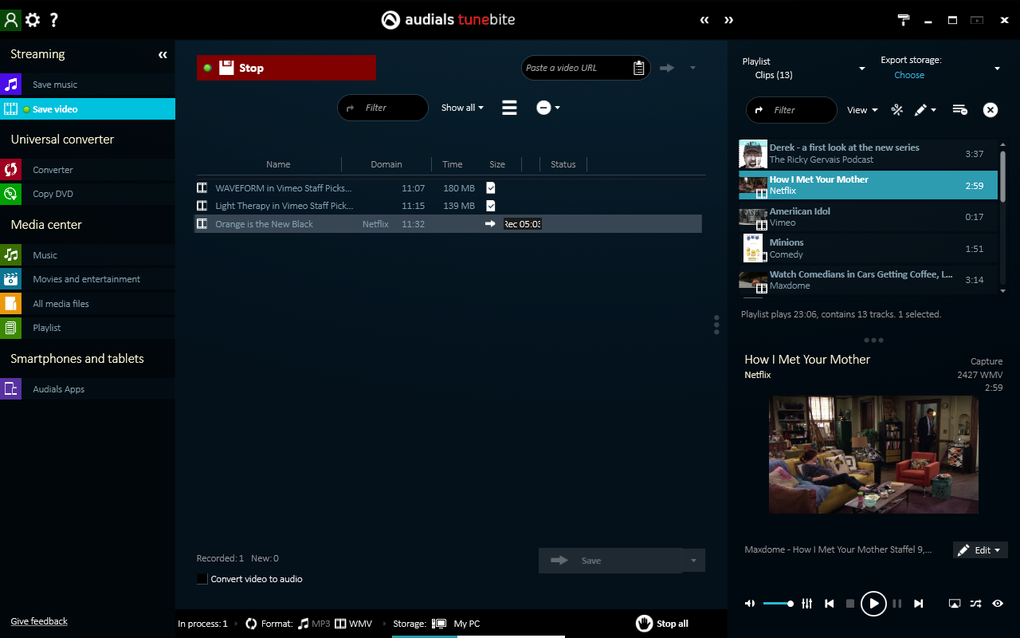This screenshot has width=1020, height=638.
Task: Select MP3 format in status bar
Action: click(314, 624)
